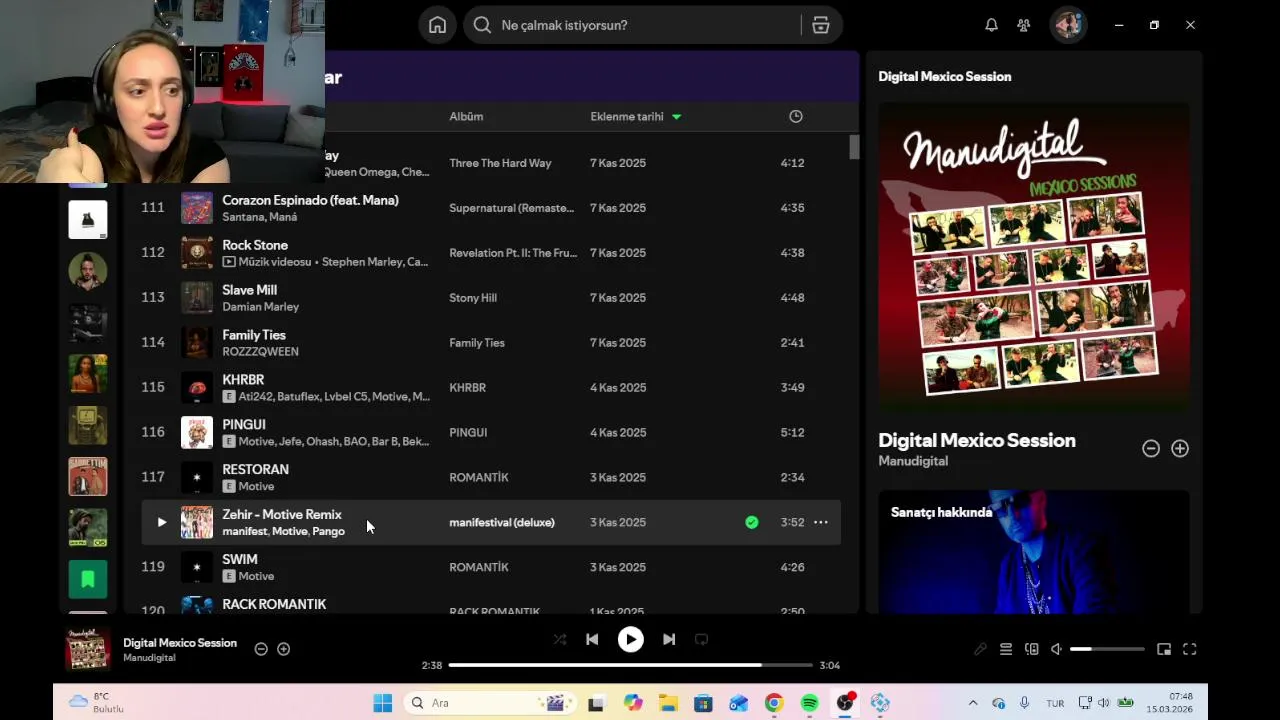The image size is (1280, 720).
Task: Open Friend Activity icon
Action: click(1023, 25)
